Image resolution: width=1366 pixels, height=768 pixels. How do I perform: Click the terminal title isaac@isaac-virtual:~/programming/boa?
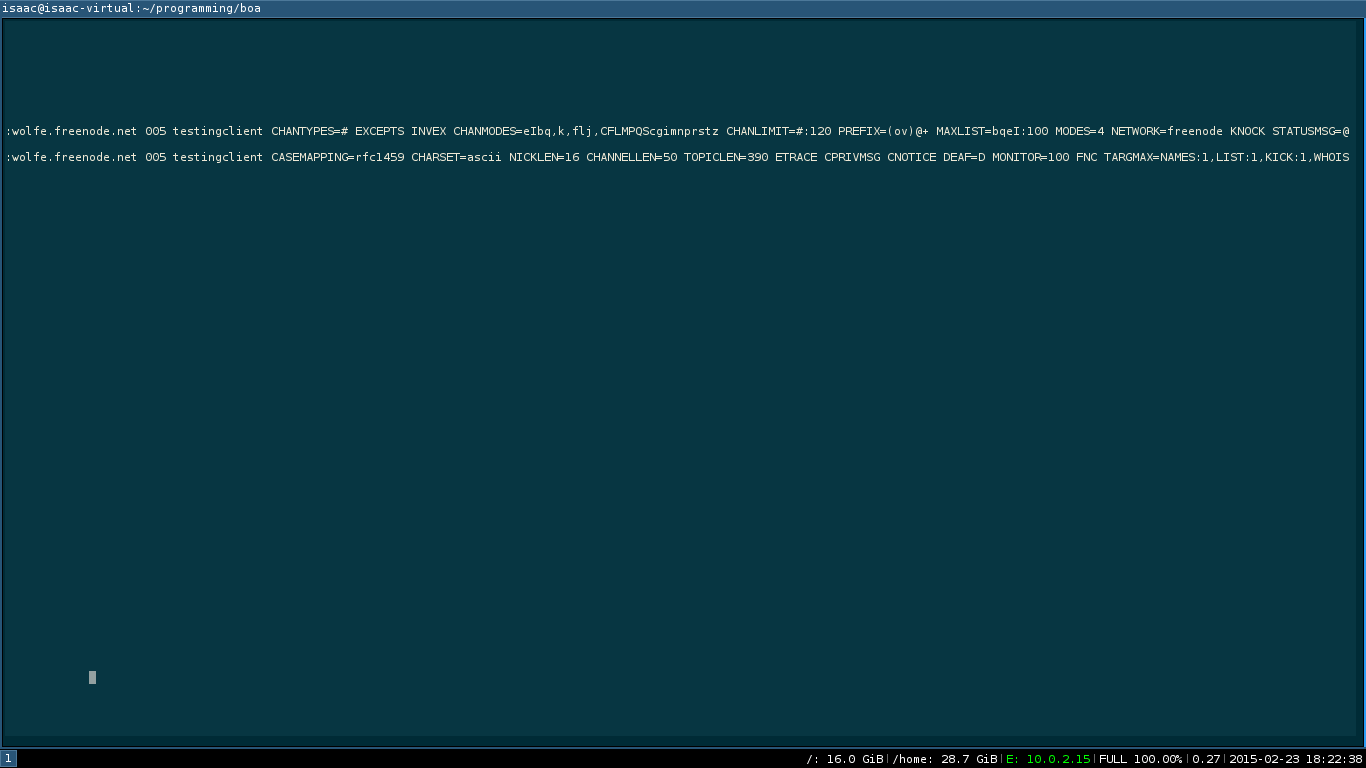(131, 8)
